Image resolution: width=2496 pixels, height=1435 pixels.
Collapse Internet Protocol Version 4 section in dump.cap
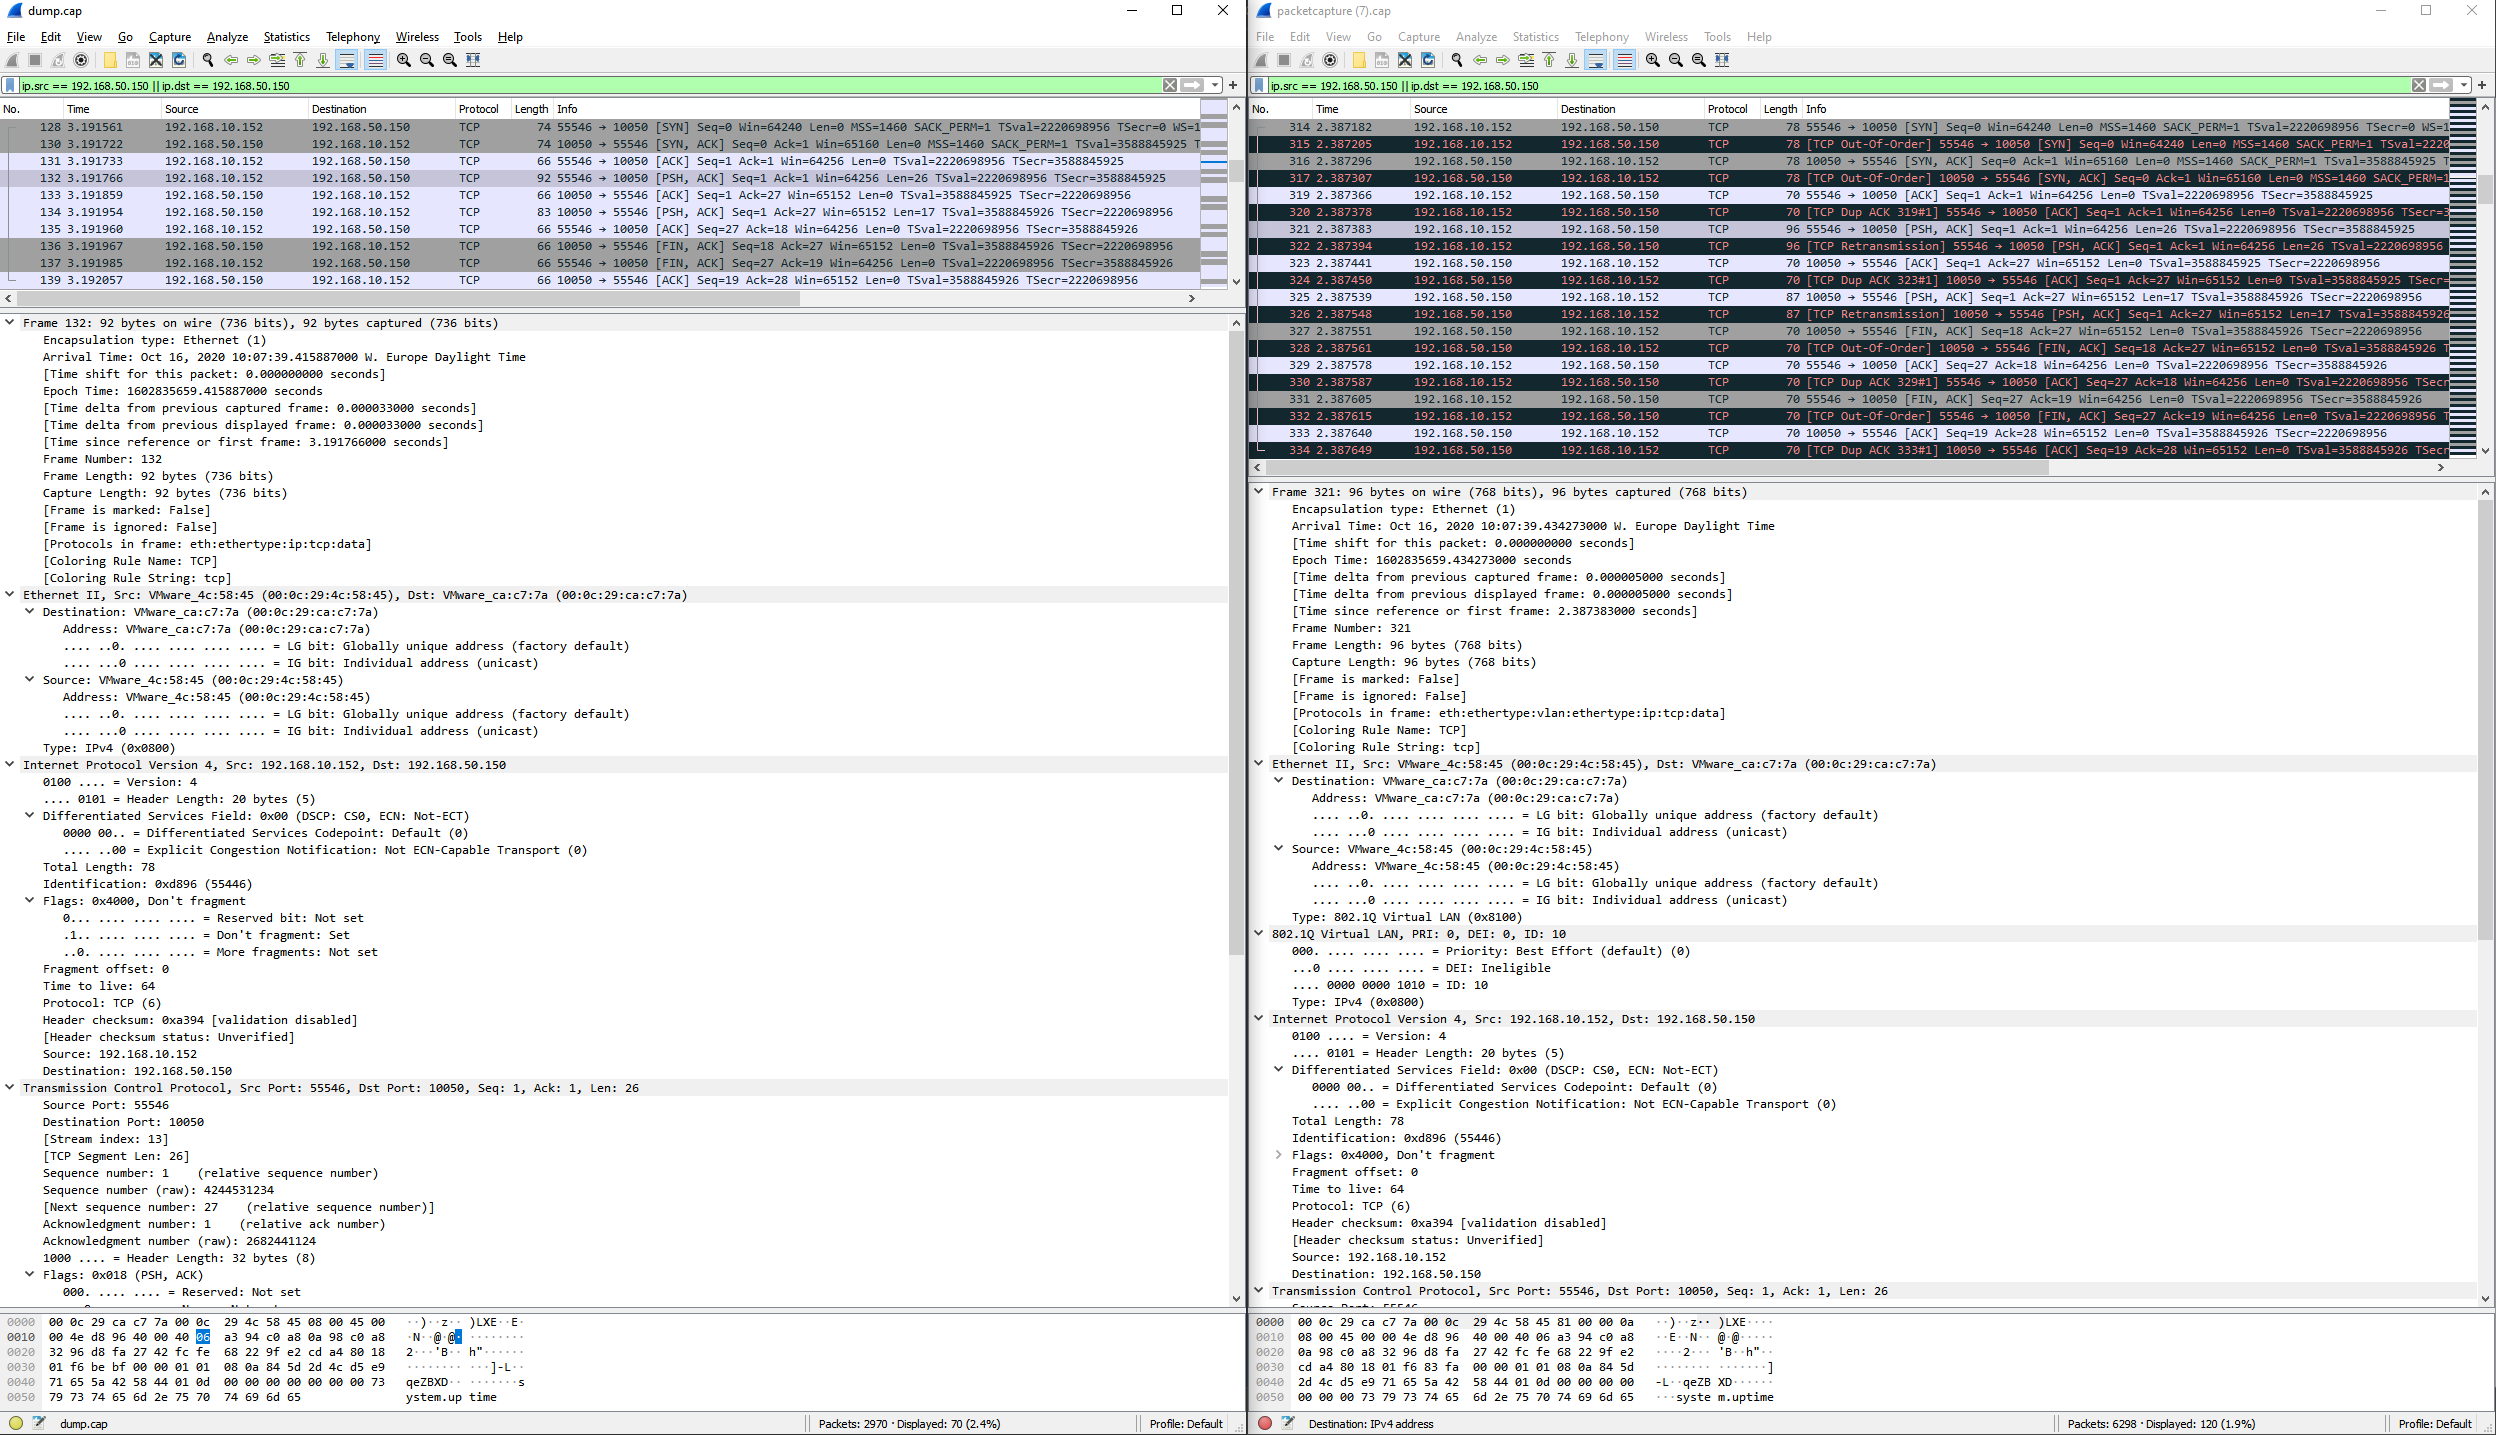coord(10,765)
